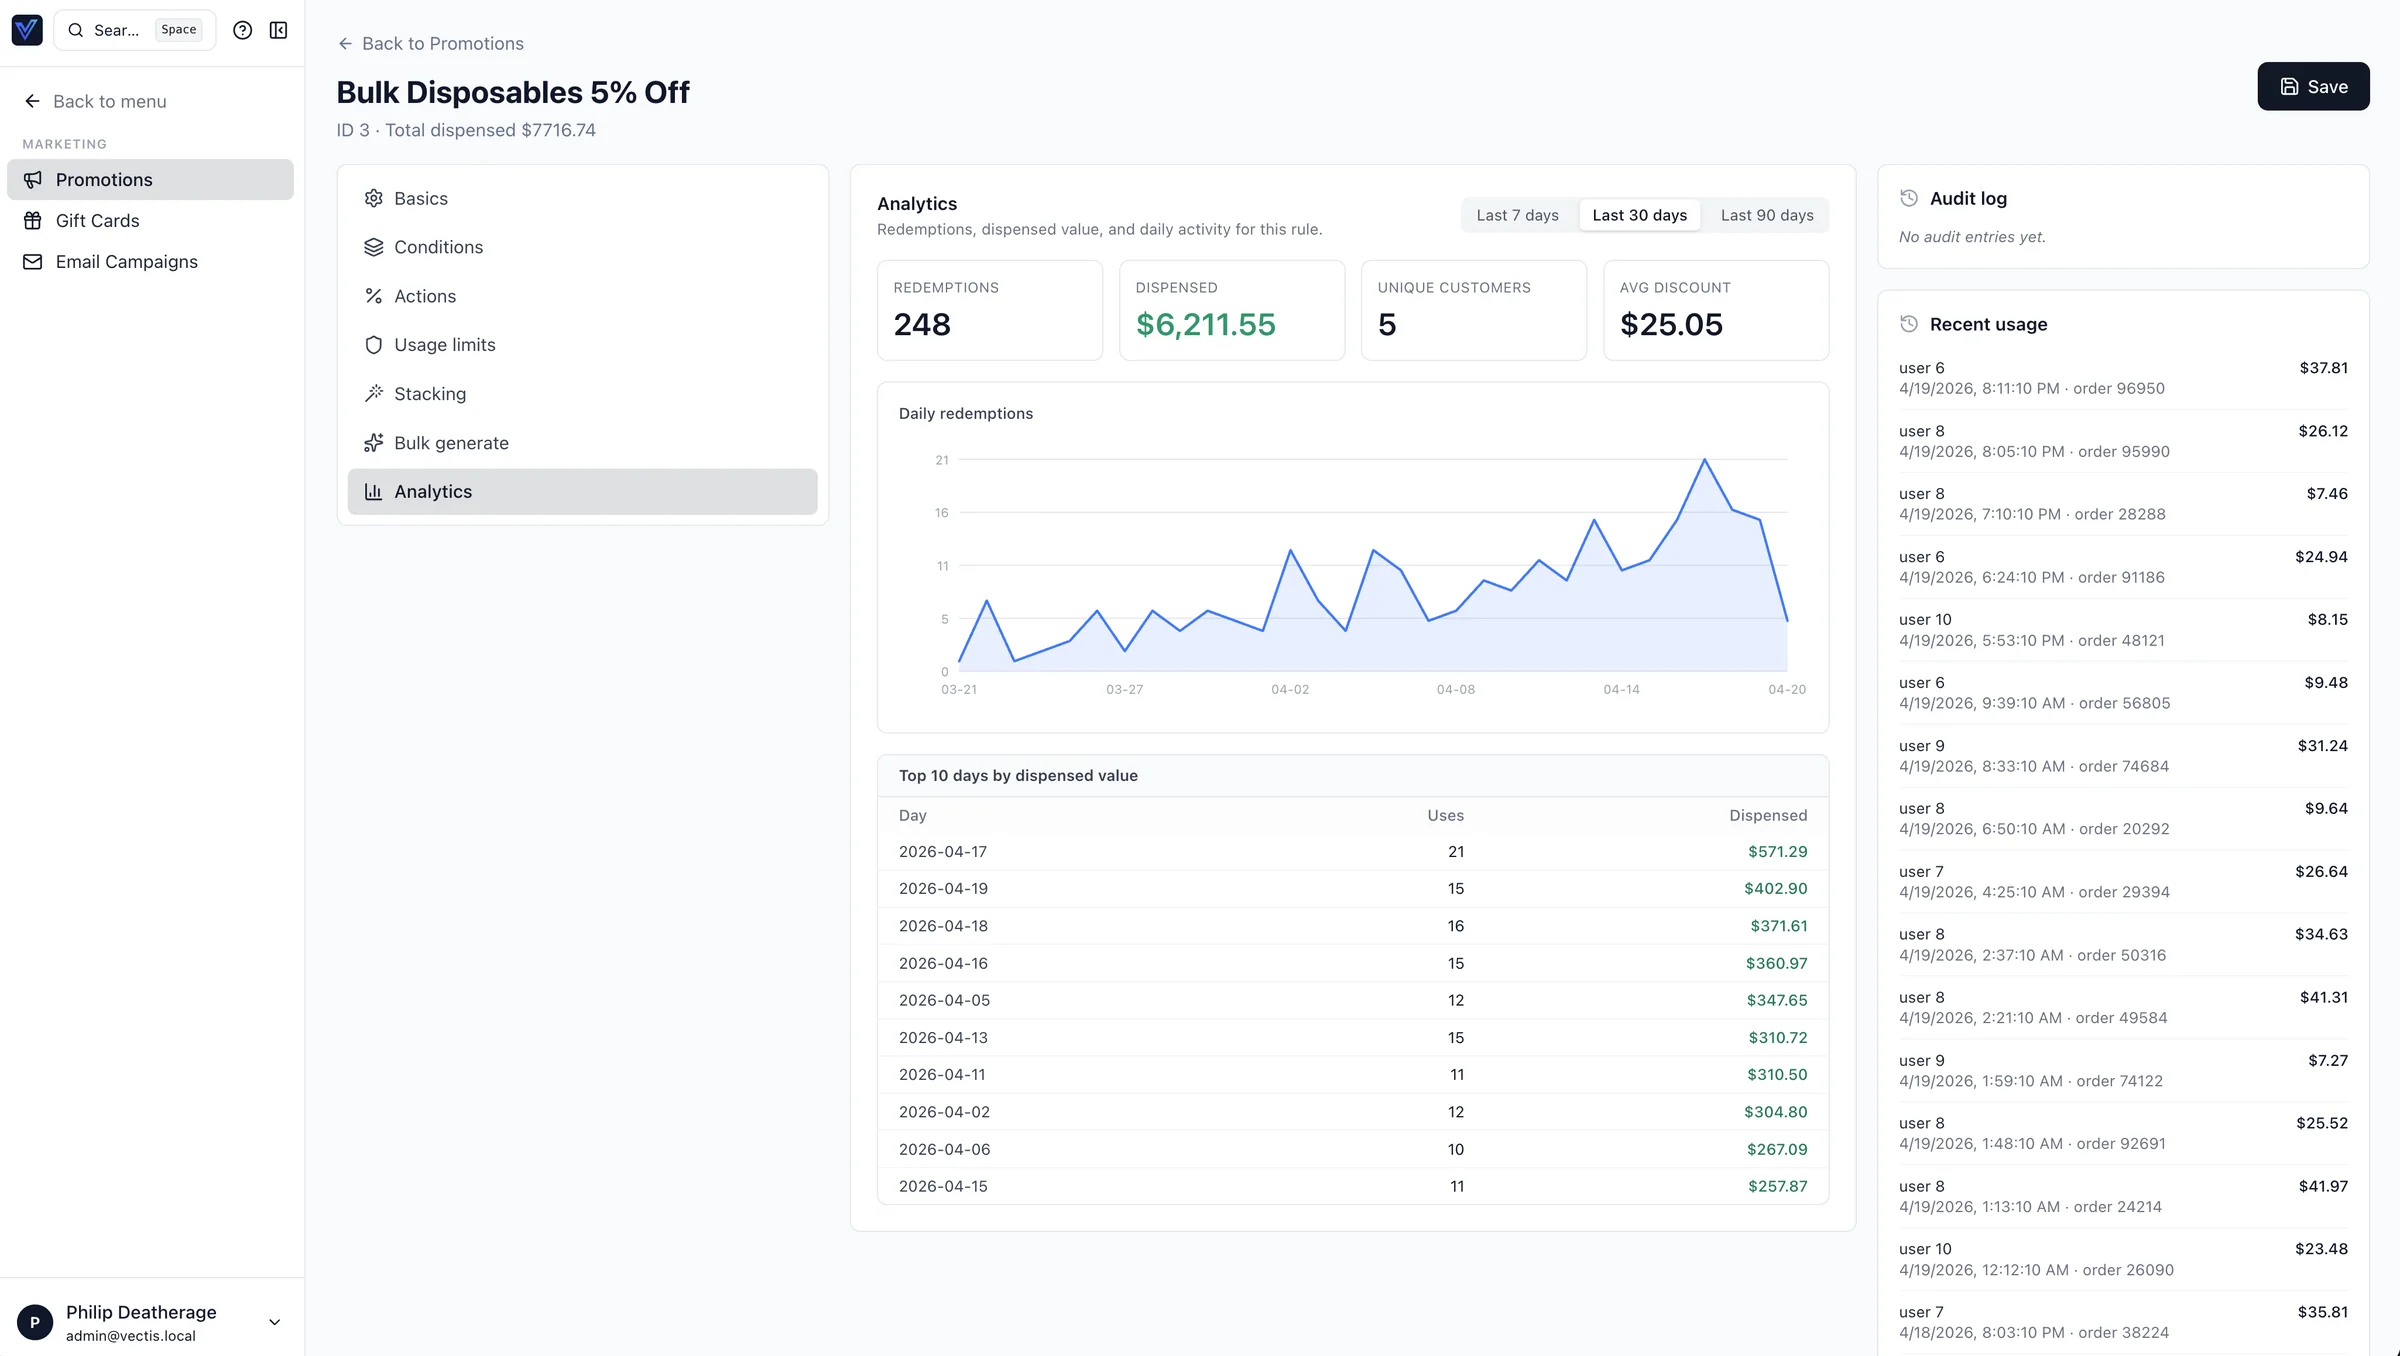
Task: Switch analytics to Last 90 days
Action: 1766,214
